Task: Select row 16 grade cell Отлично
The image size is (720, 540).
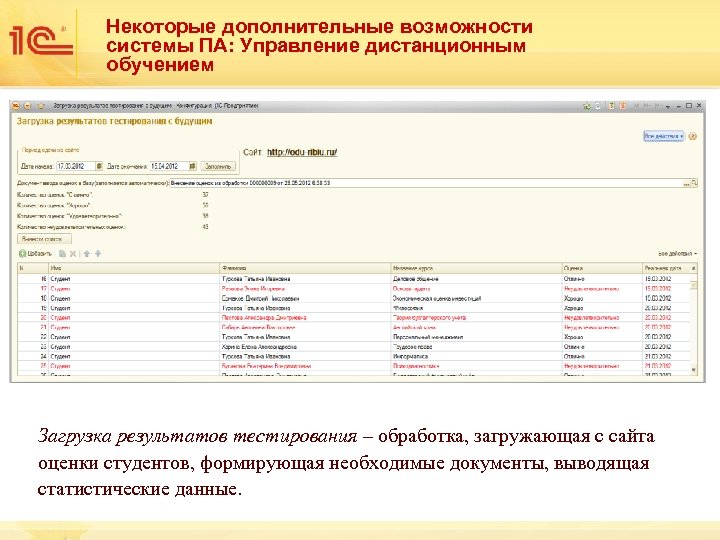Action: (x=602, y=279)
